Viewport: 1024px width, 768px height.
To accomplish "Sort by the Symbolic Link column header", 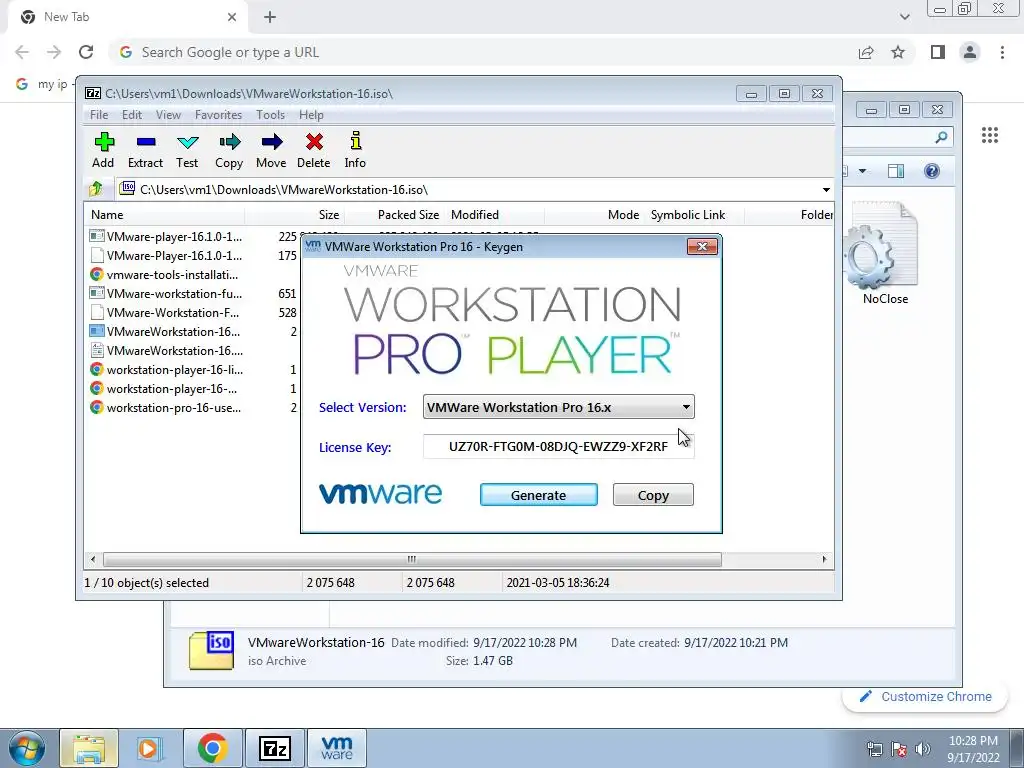I will (x=694, y=215).
